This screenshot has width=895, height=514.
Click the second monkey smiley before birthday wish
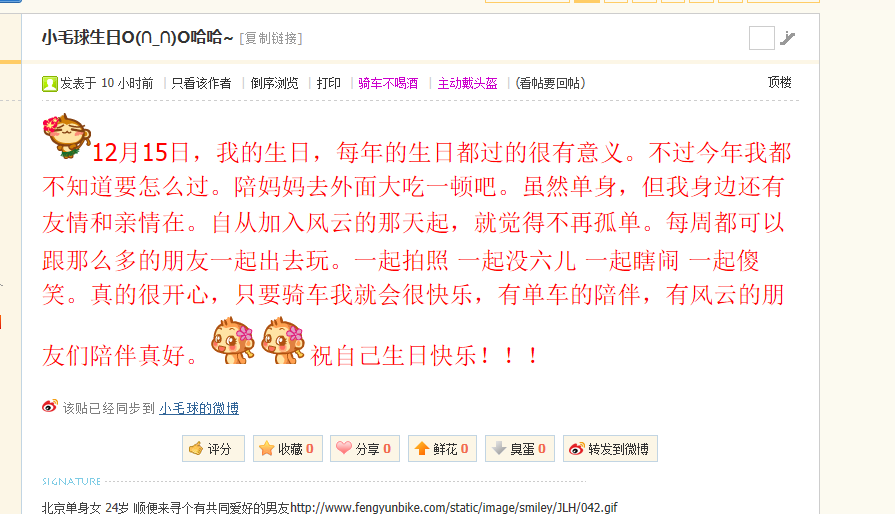(x=283, y=340)
